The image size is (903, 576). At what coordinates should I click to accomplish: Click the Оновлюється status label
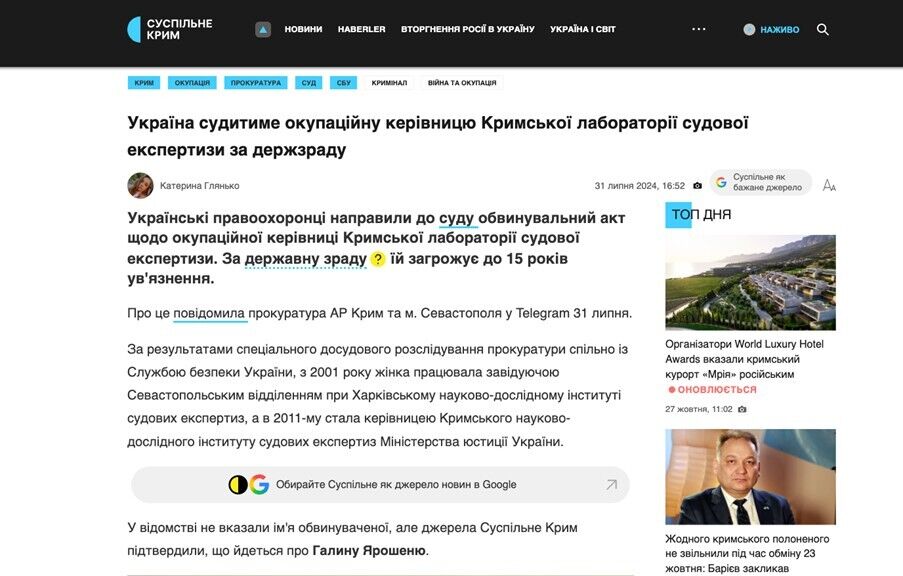[712, 389]
